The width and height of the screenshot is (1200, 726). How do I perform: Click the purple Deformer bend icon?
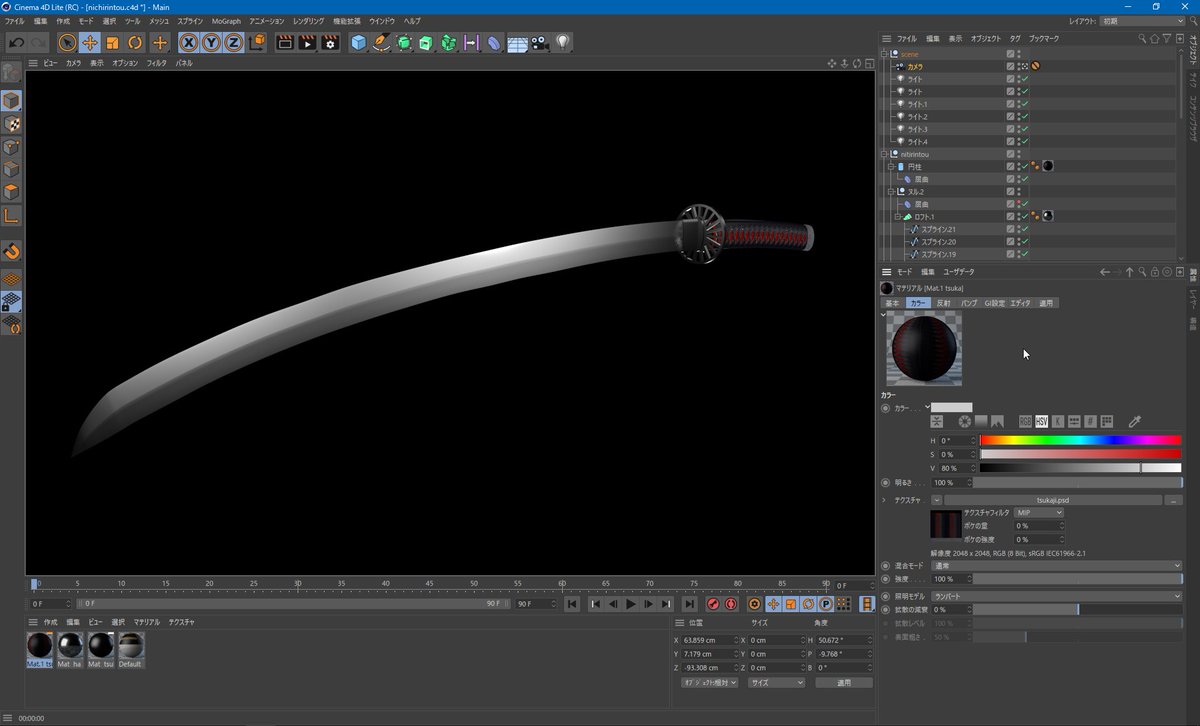(495, 43)
